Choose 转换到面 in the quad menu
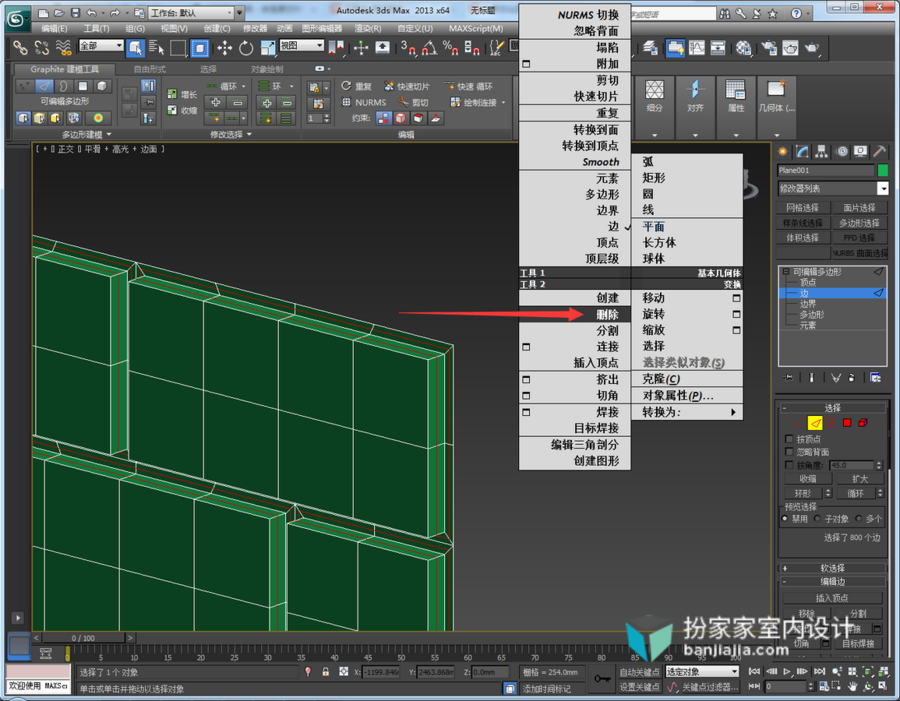Image resolution: width=900 pixels, height=701 pixels. [x=575, y=129]
